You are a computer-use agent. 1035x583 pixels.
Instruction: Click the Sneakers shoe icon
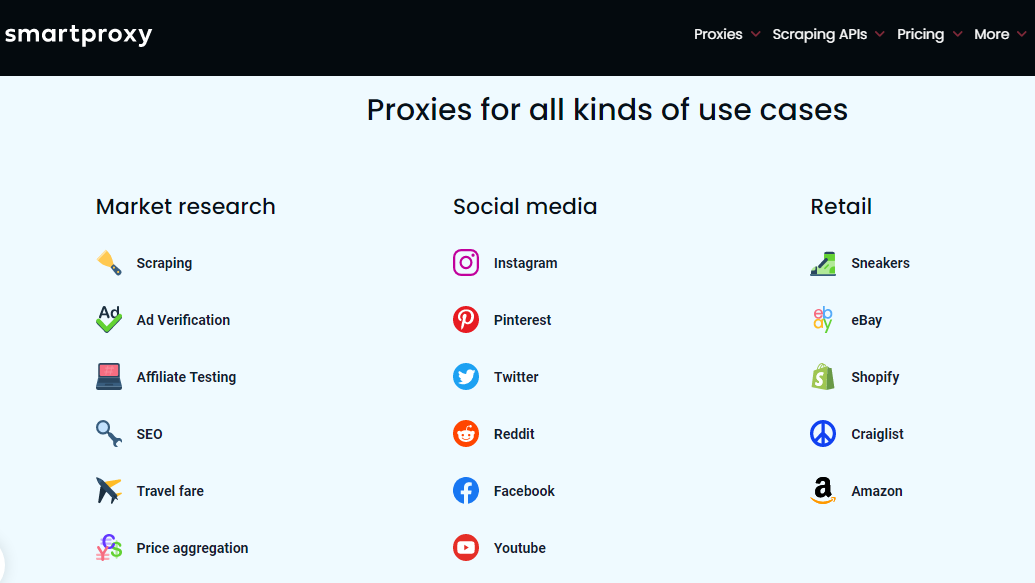[822, 263]
